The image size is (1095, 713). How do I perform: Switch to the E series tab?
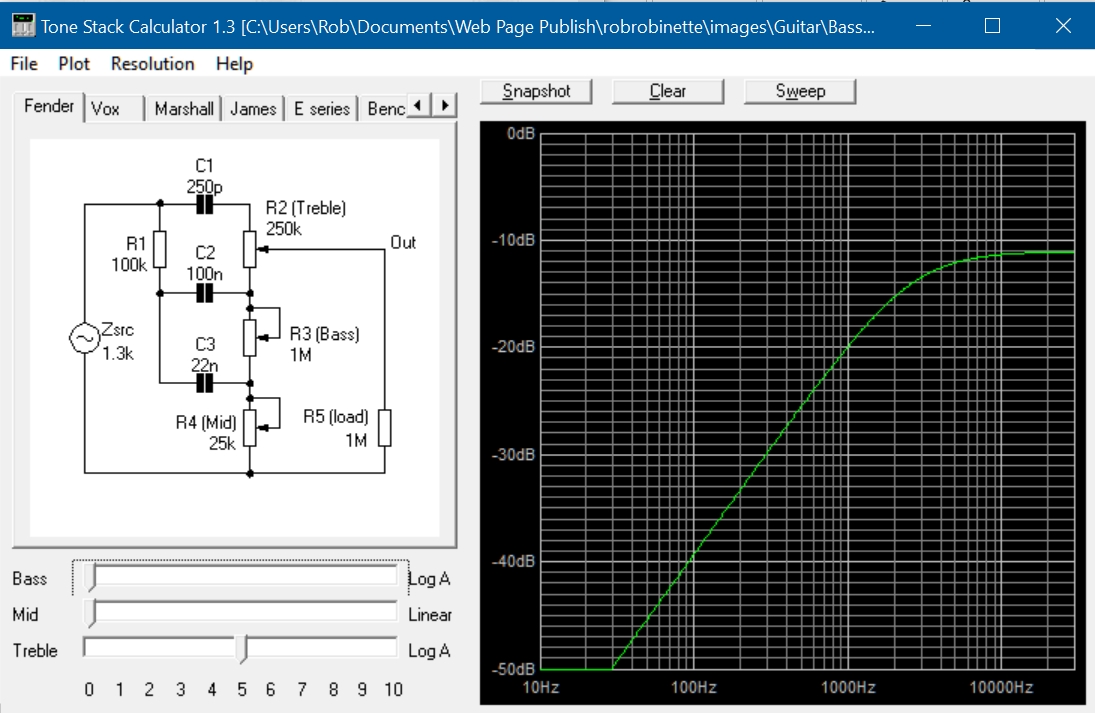321,109
